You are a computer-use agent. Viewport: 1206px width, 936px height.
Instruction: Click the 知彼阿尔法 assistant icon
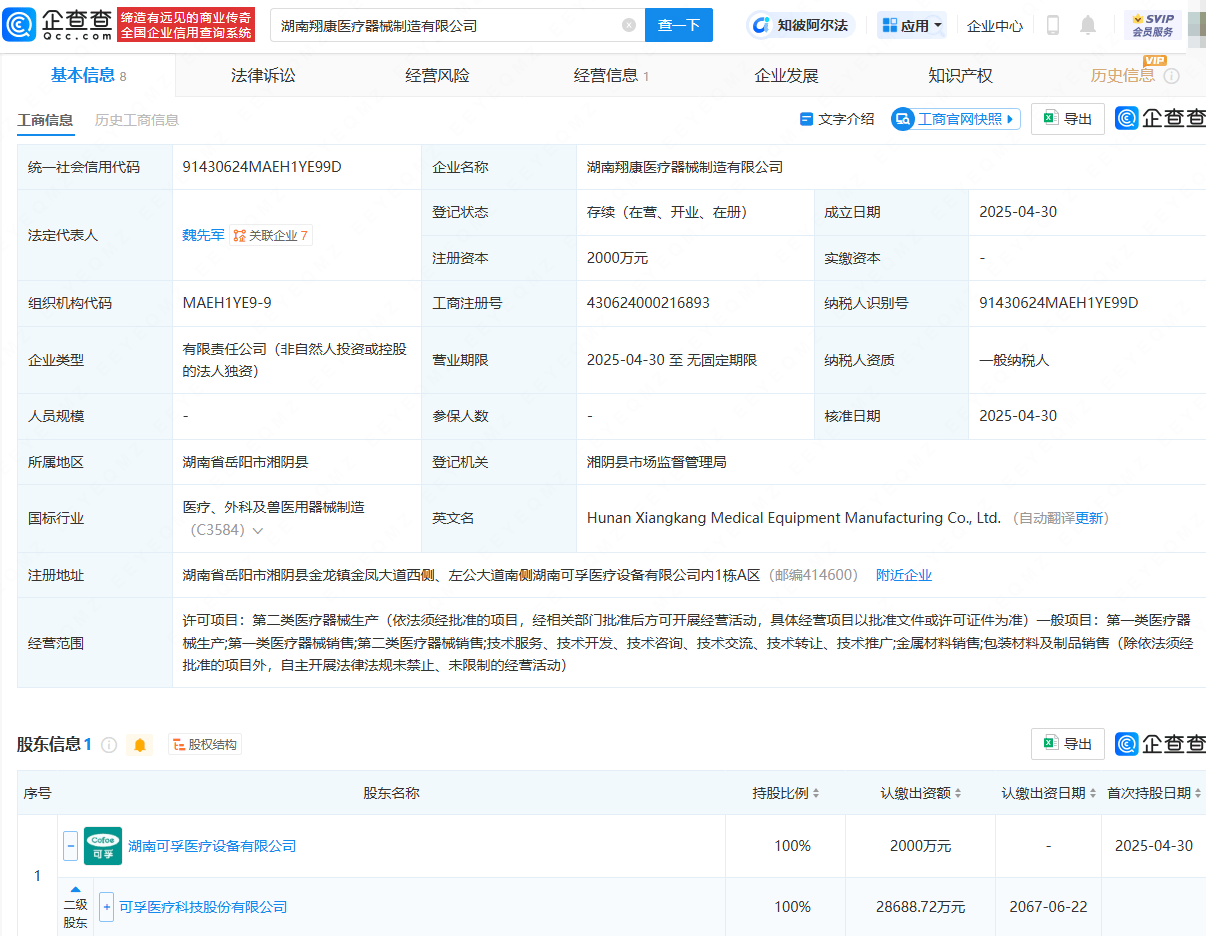click(x=762, y=25)
